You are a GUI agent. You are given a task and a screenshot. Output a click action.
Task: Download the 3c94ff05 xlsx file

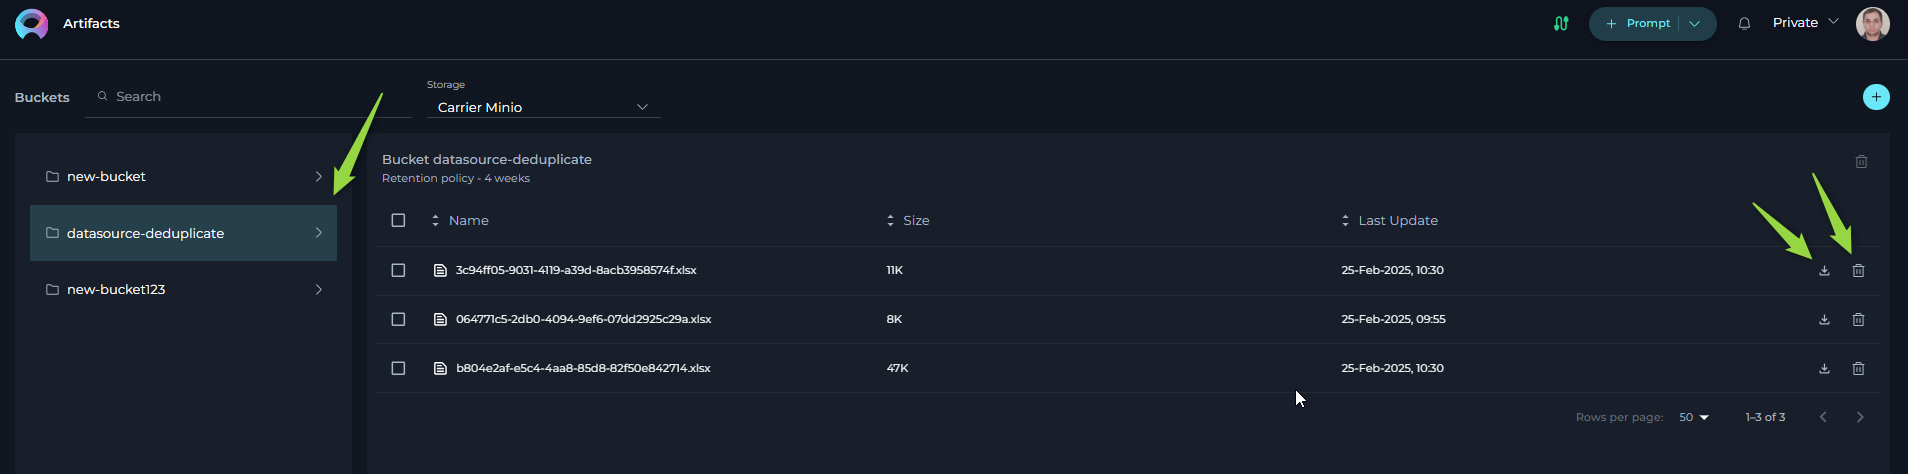(1824, 271)
